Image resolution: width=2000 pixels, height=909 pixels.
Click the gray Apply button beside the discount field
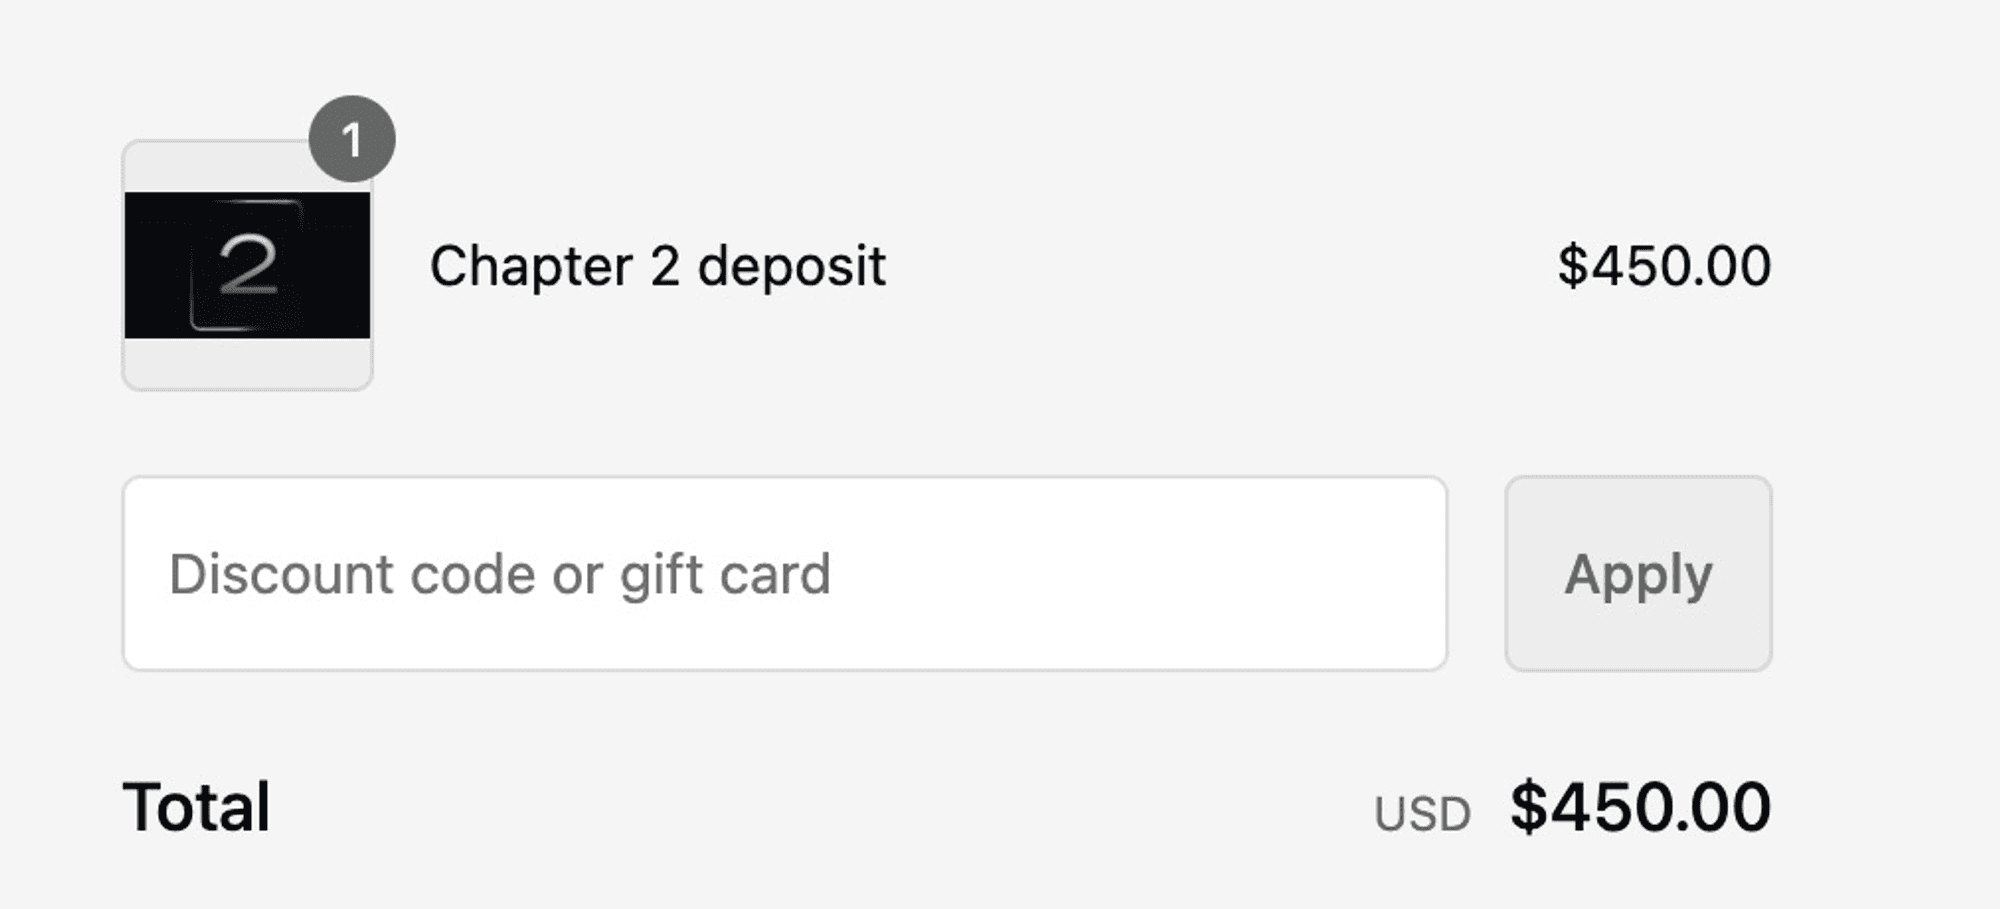click(1638, 573)
